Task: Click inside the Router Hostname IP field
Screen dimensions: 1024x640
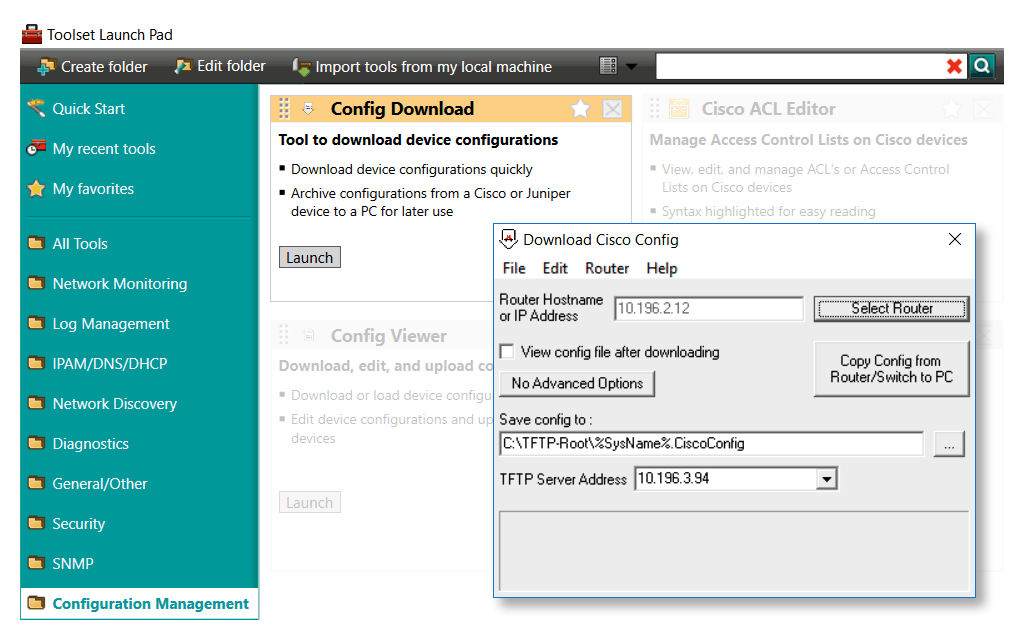Action: (x=708, y=308)
